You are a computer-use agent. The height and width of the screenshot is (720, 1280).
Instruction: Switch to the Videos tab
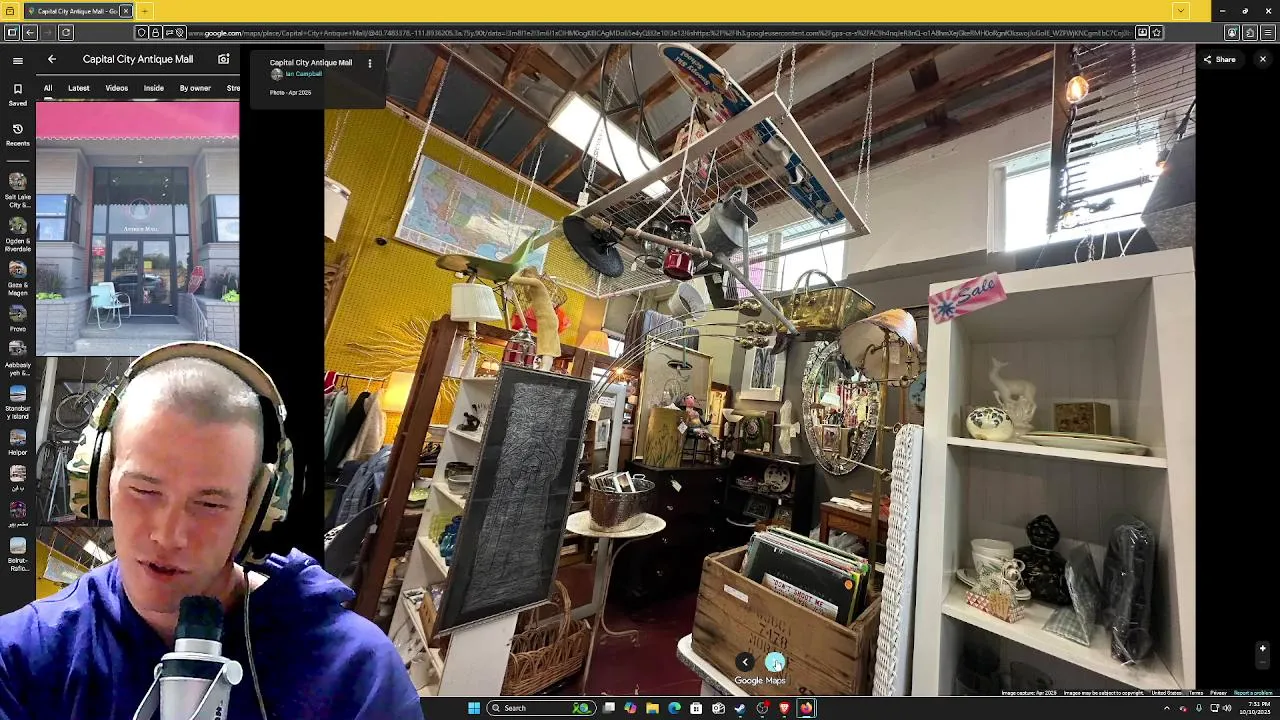click(116, 88)
